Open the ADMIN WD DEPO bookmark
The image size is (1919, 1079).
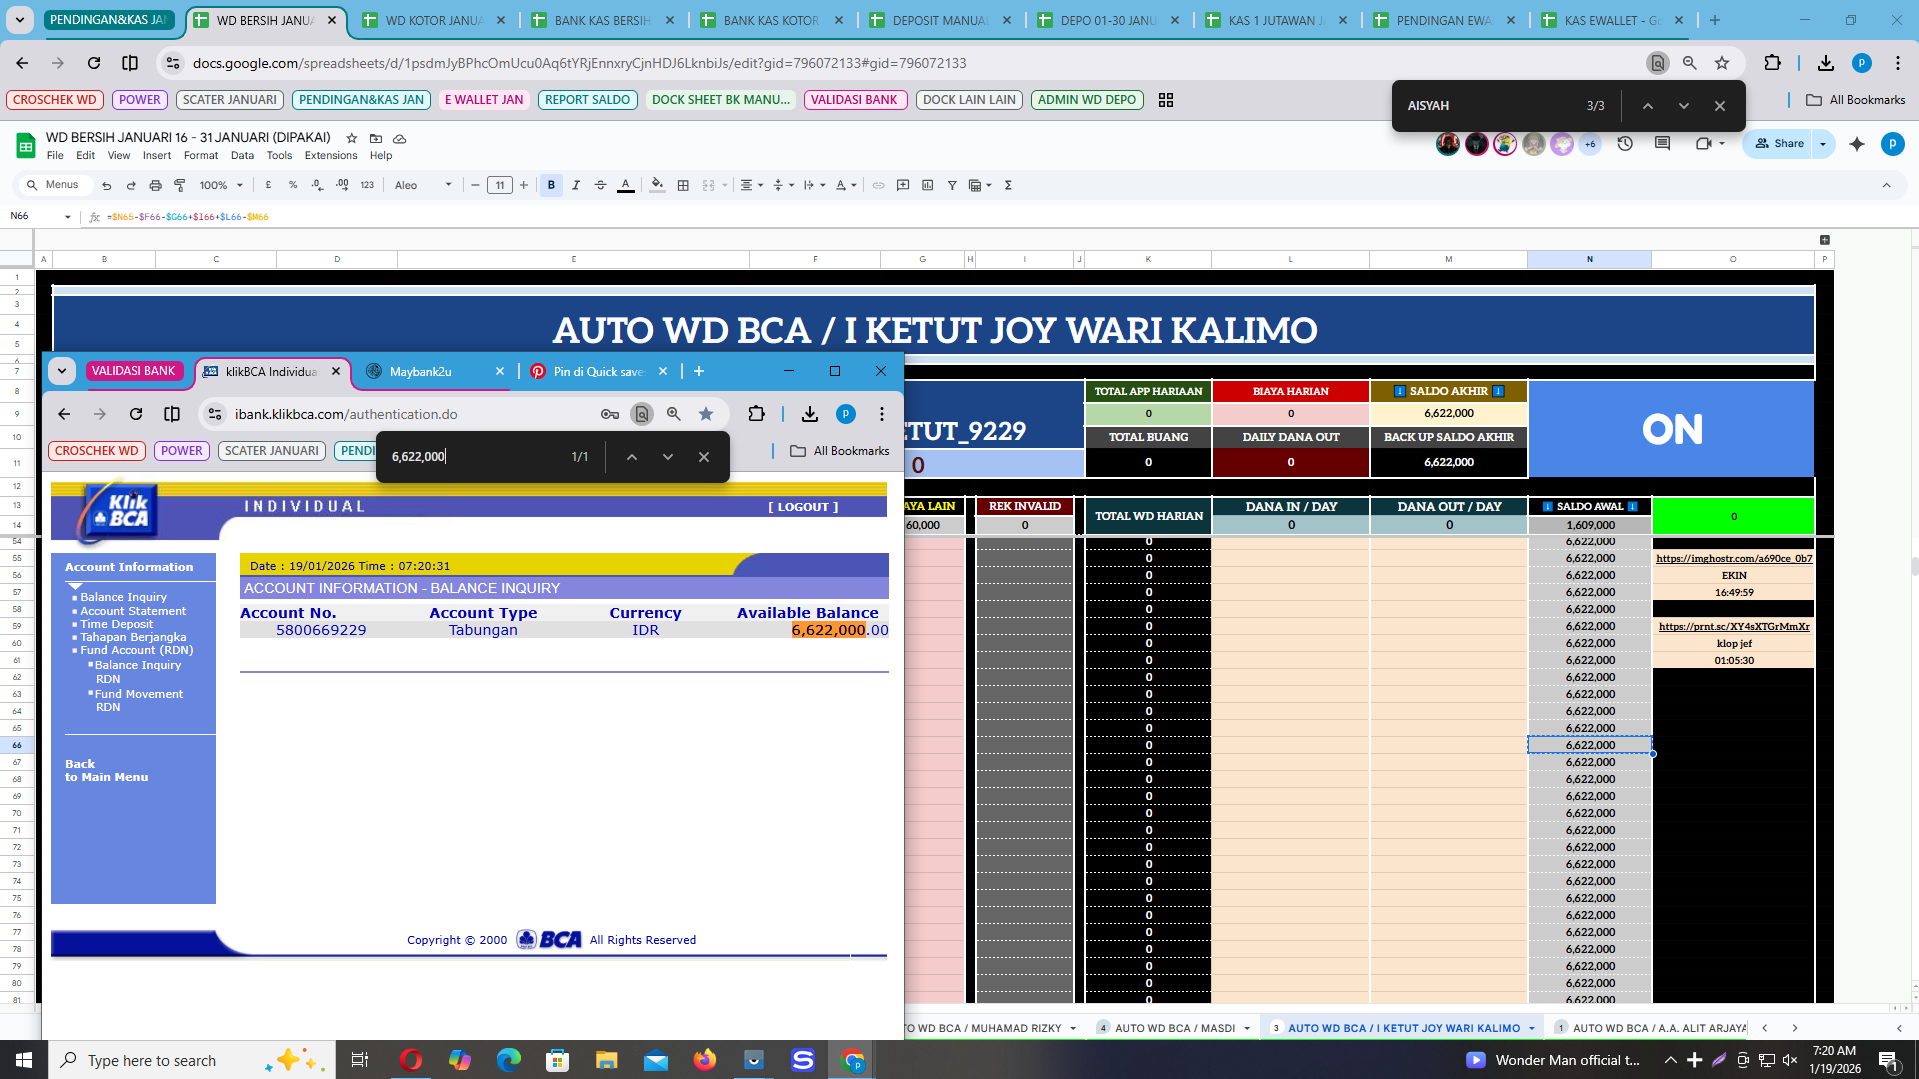1087,100
